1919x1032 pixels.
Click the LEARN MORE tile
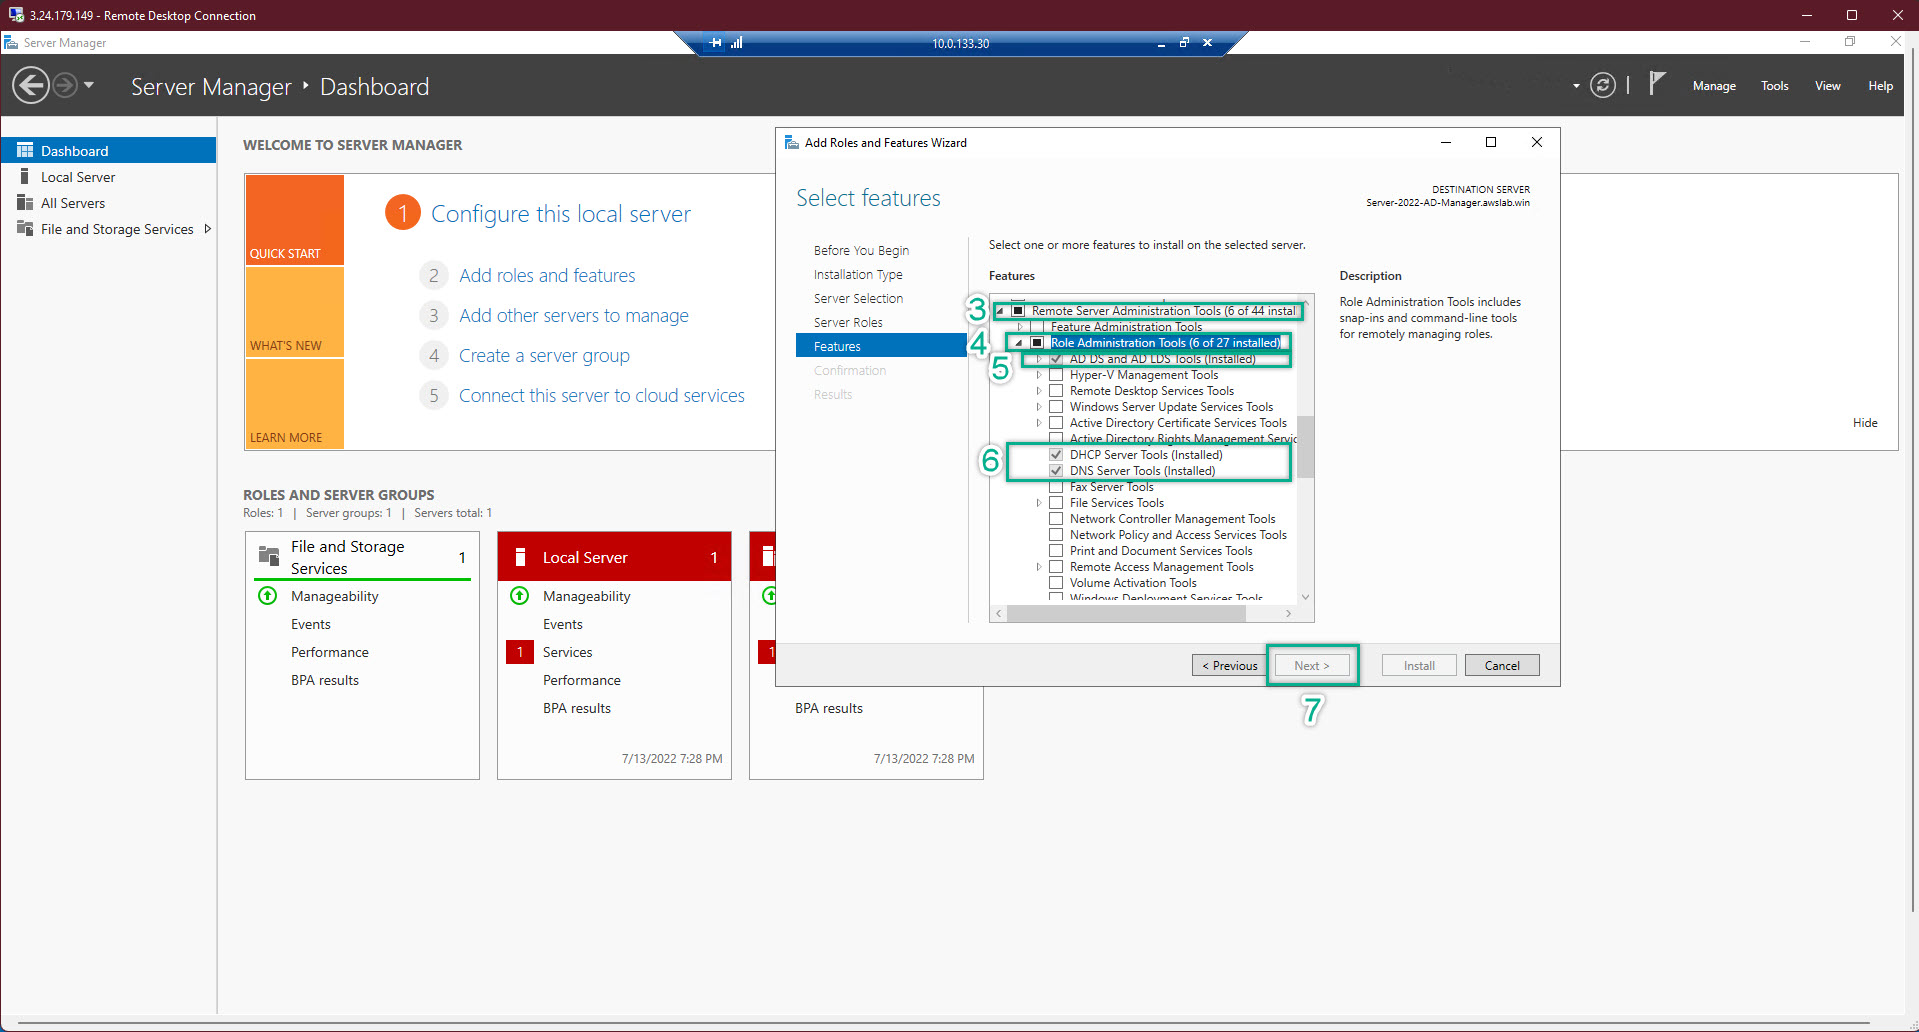295,404
